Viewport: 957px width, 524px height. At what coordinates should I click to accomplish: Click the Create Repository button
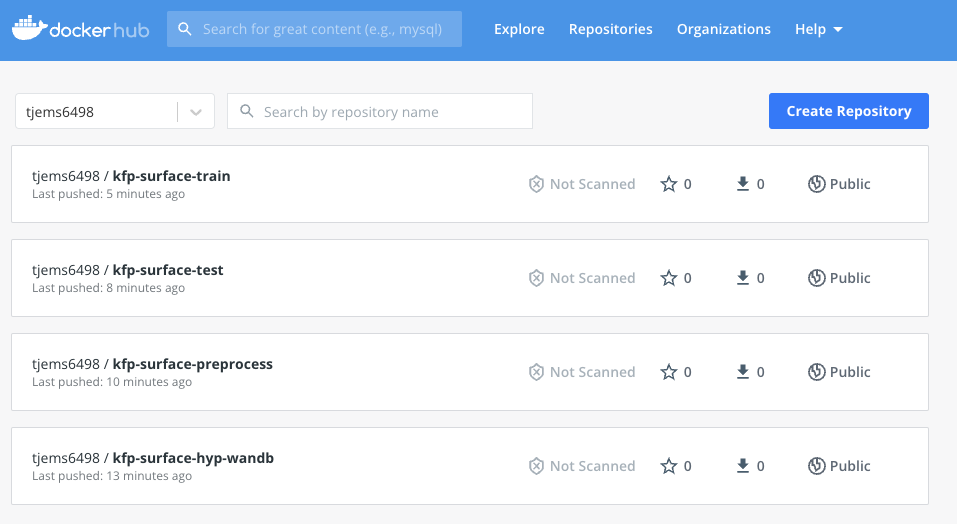(848, 111)
